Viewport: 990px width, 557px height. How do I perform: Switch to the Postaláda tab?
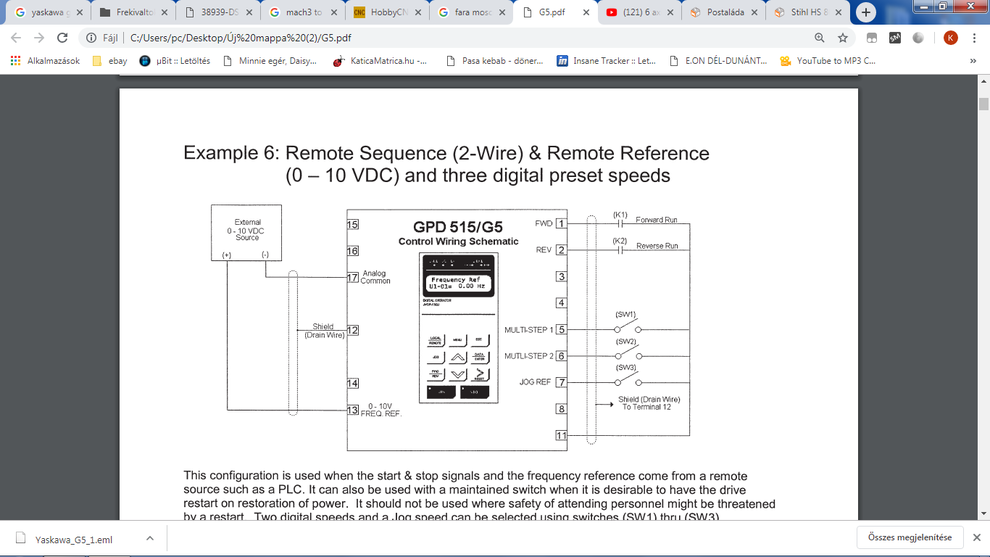[722, 13]
